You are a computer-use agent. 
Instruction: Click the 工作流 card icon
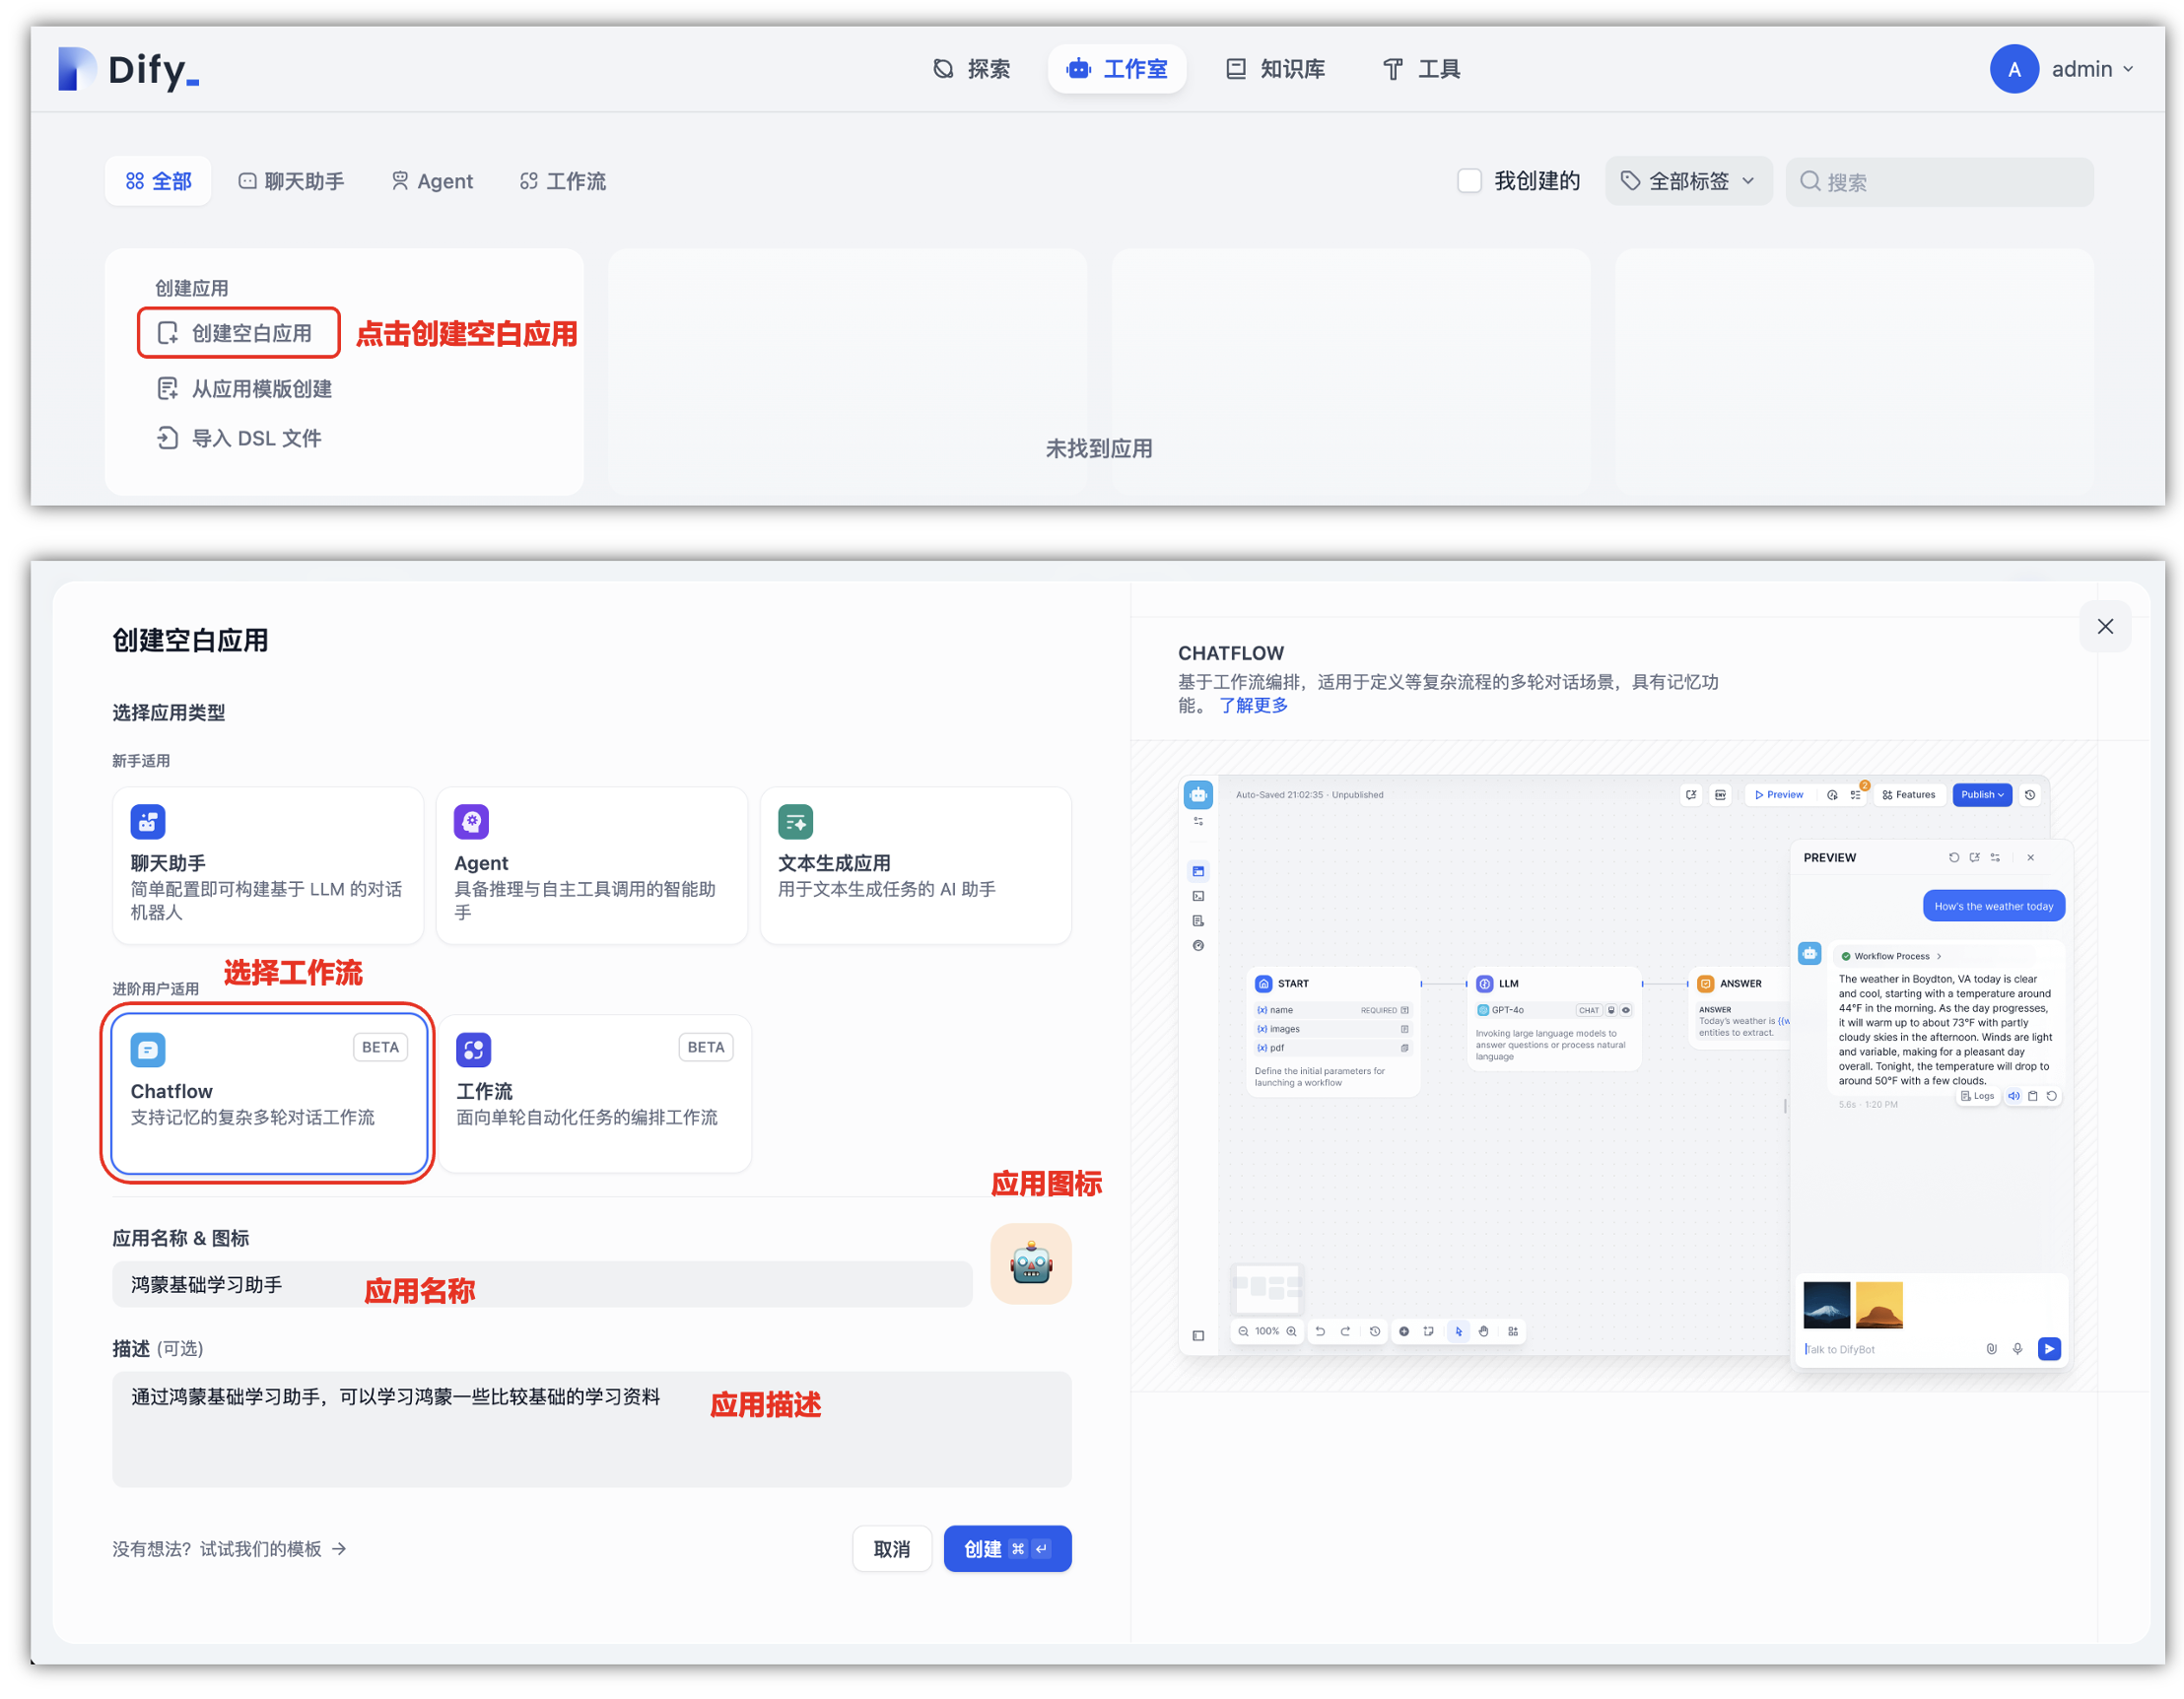pos(474,1050)
